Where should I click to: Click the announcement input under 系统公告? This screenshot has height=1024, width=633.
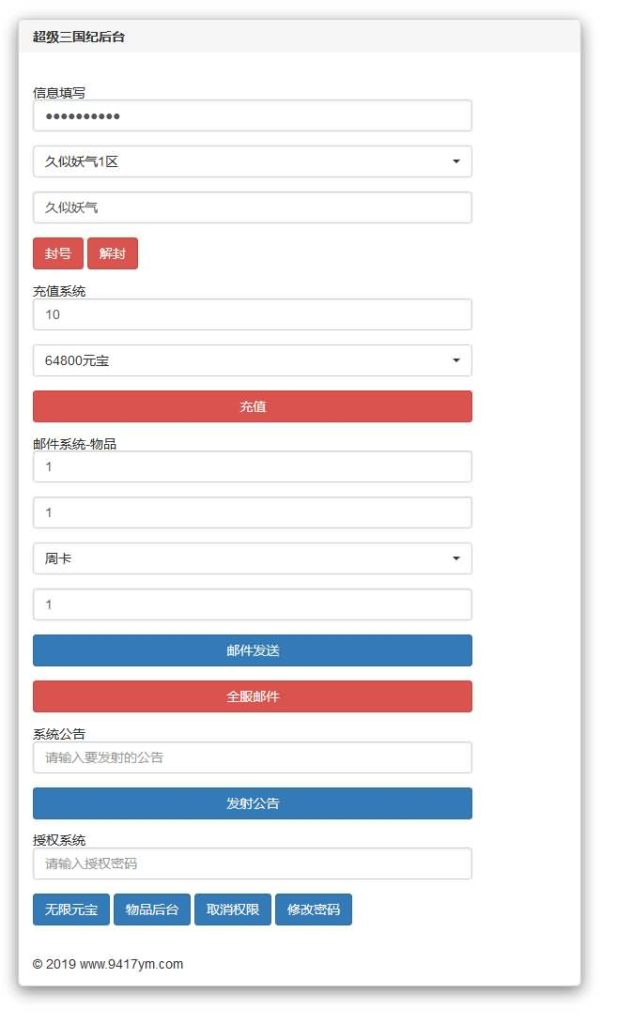252,757
